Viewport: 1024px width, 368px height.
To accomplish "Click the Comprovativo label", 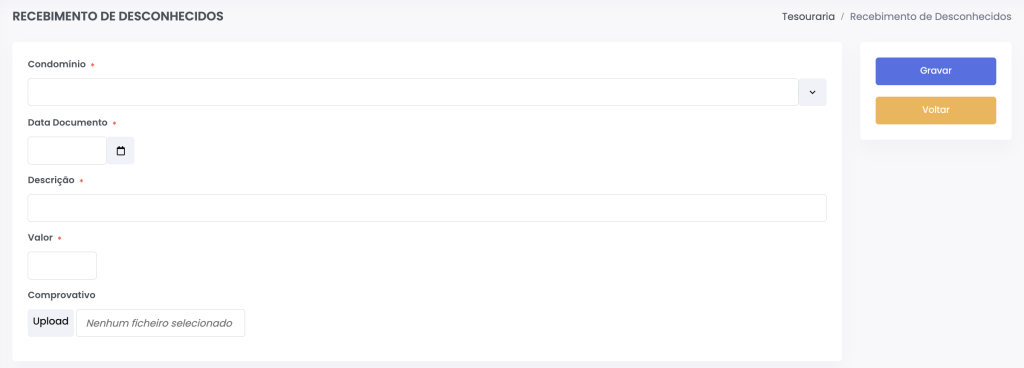I will [61, 295].
